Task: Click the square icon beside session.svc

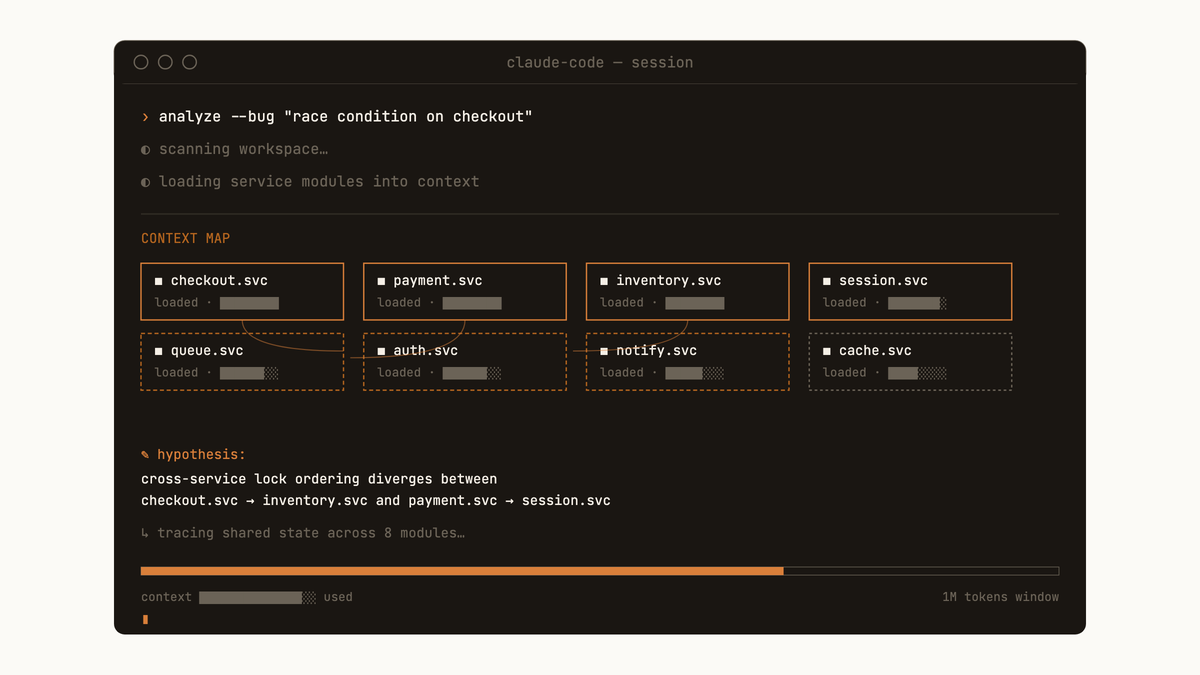Action: 827,281
